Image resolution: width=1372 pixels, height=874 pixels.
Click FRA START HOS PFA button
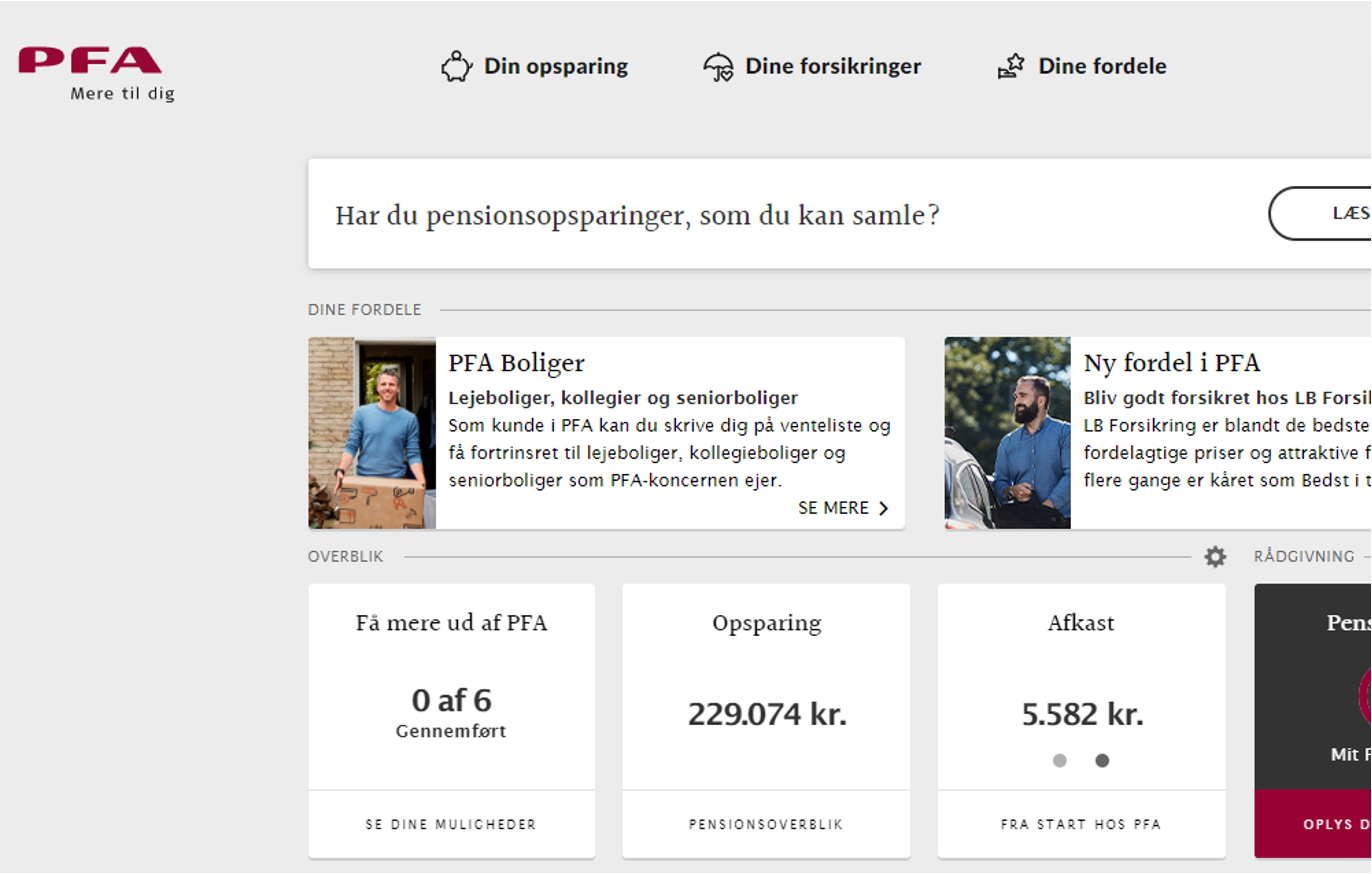[x=1081, y=825]
